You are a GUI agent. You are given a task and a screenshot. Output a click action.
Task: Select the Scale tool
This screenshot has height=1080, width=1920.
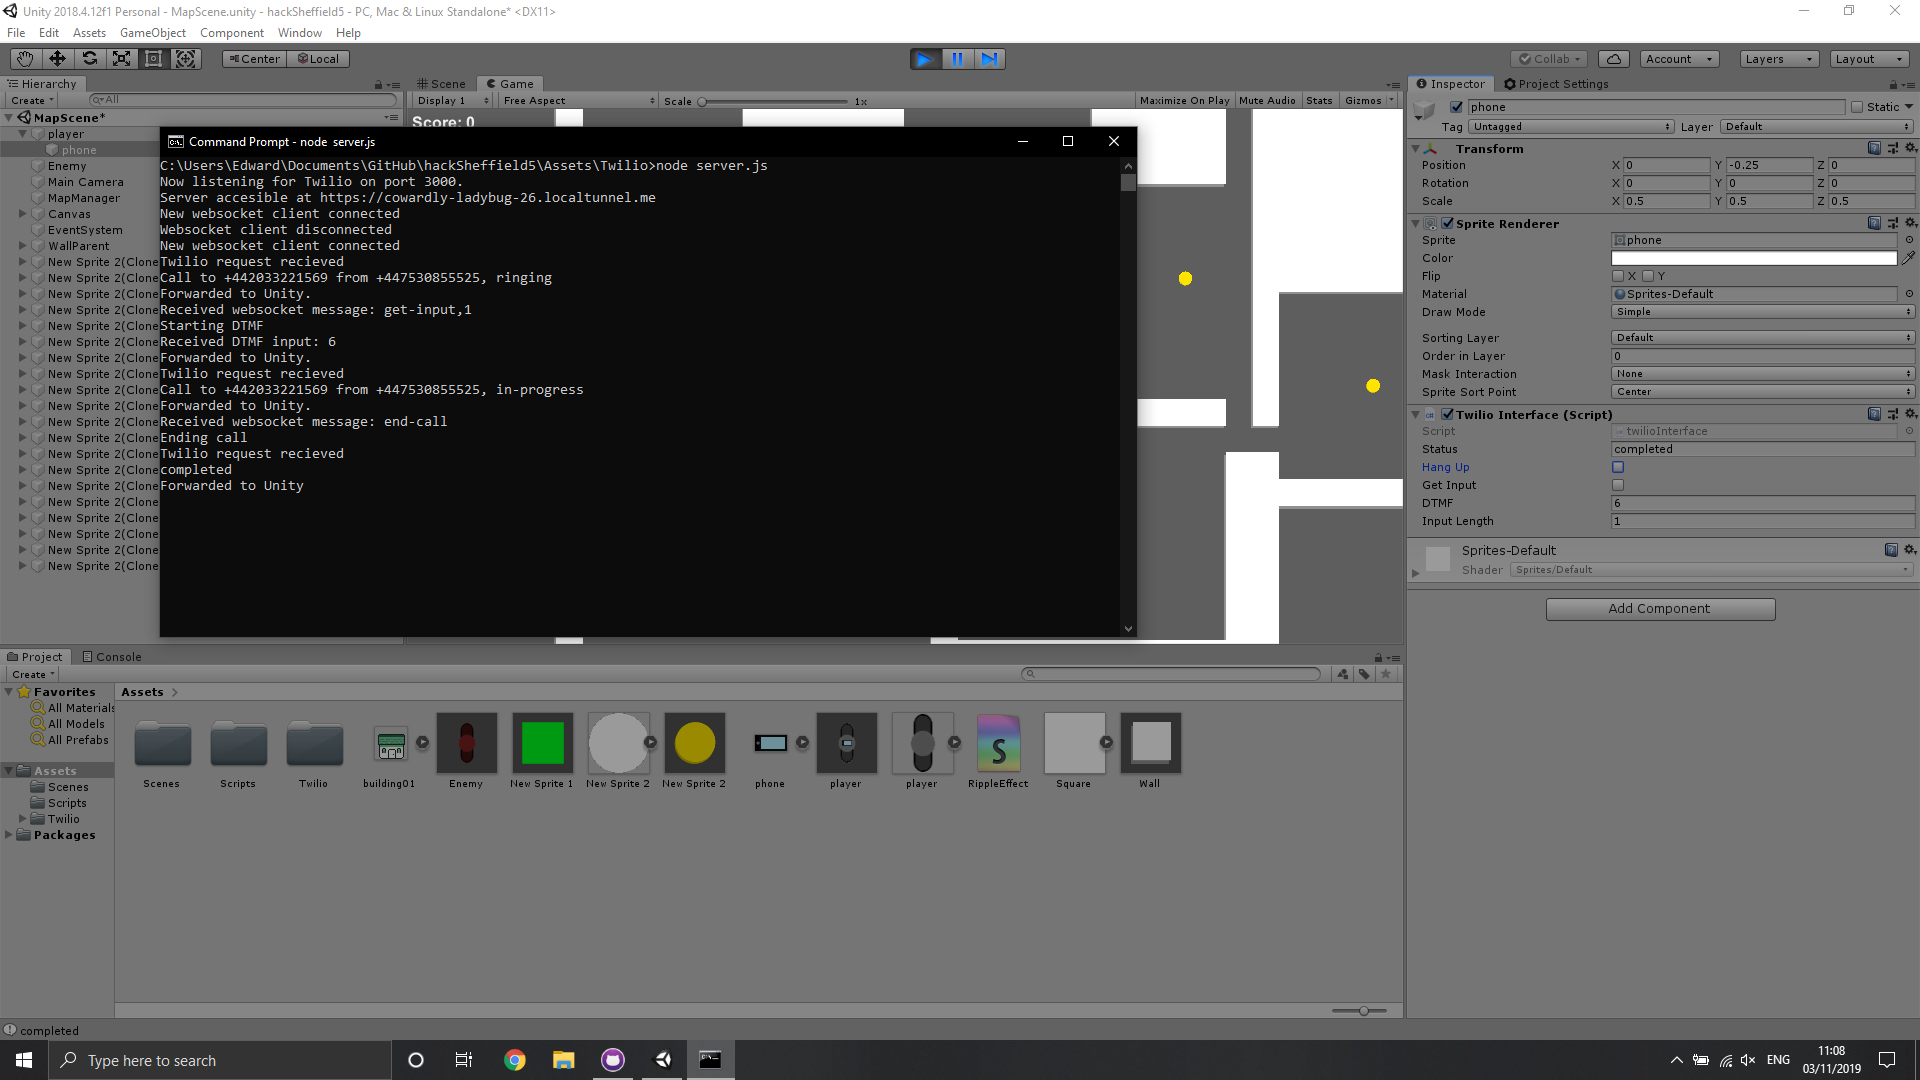(121, 59)
